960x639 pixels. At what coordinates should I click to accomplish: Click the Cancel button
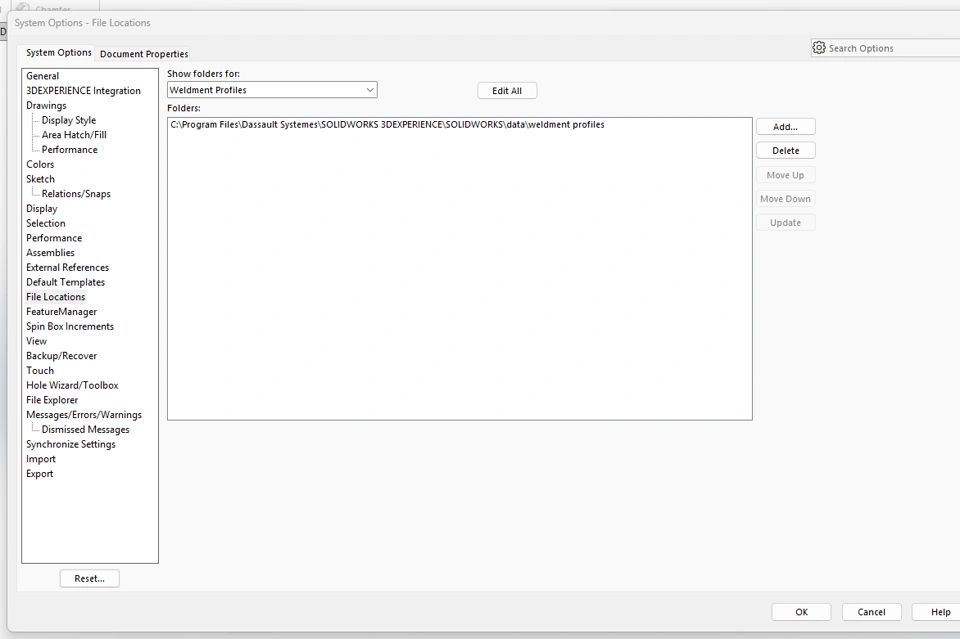pos(871,612)
